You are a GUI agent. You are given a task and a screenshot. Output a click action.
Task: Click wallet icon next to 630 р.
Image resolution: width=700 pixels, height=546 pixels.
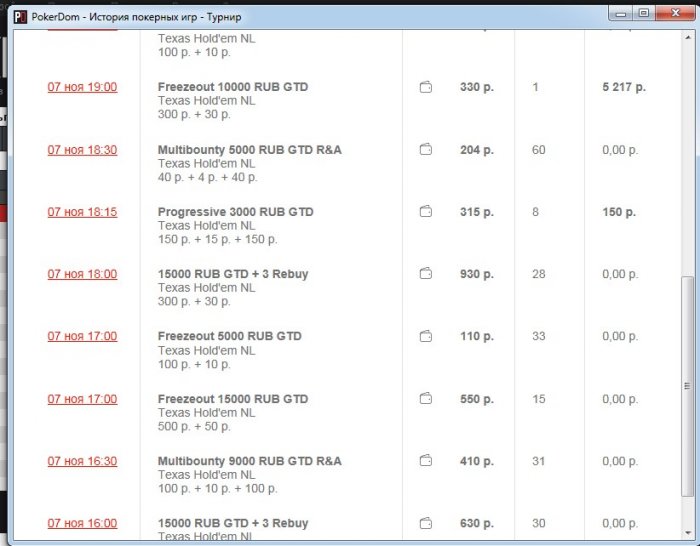click(426, 523)
